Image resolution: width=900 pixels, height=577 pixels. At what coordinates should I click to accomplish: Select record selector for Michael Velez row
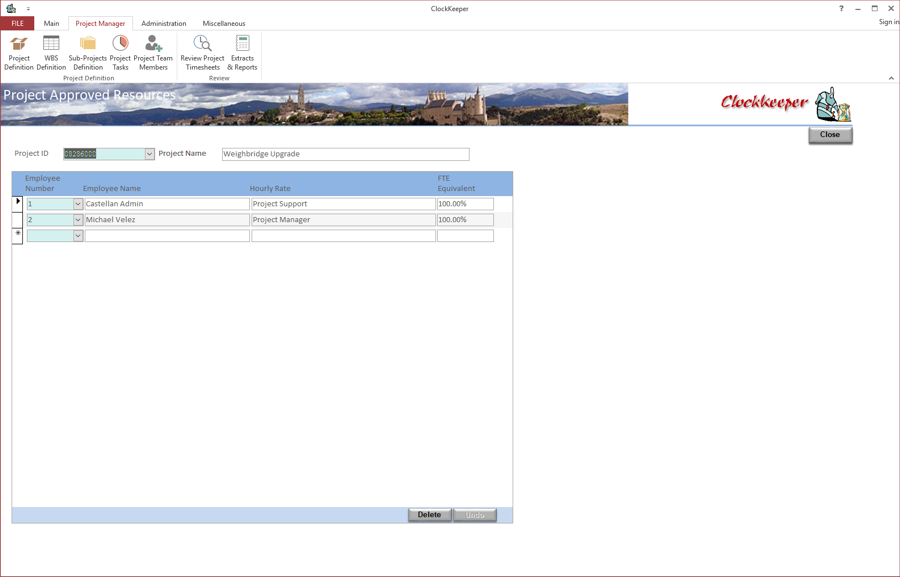17,220
